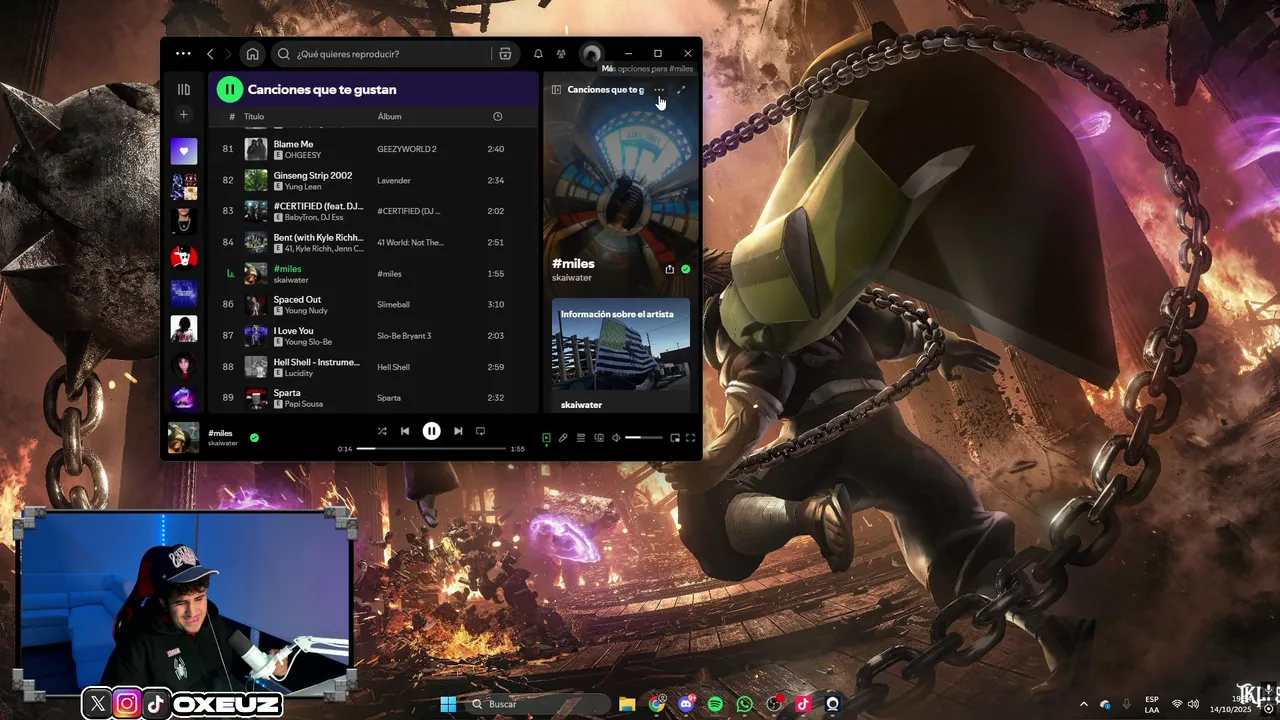Share #miles with the share icon in panel
The height and width of the screenshot is (720, 1280).
coord(669,269)
